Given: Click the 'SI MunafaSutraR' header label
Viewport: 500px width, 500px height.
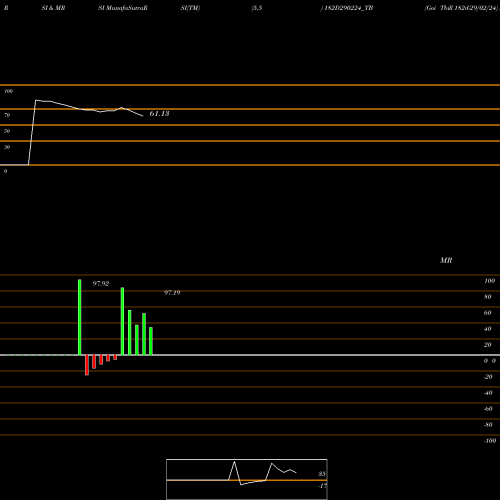Looking at the screenshot, I should click(123, 8).
